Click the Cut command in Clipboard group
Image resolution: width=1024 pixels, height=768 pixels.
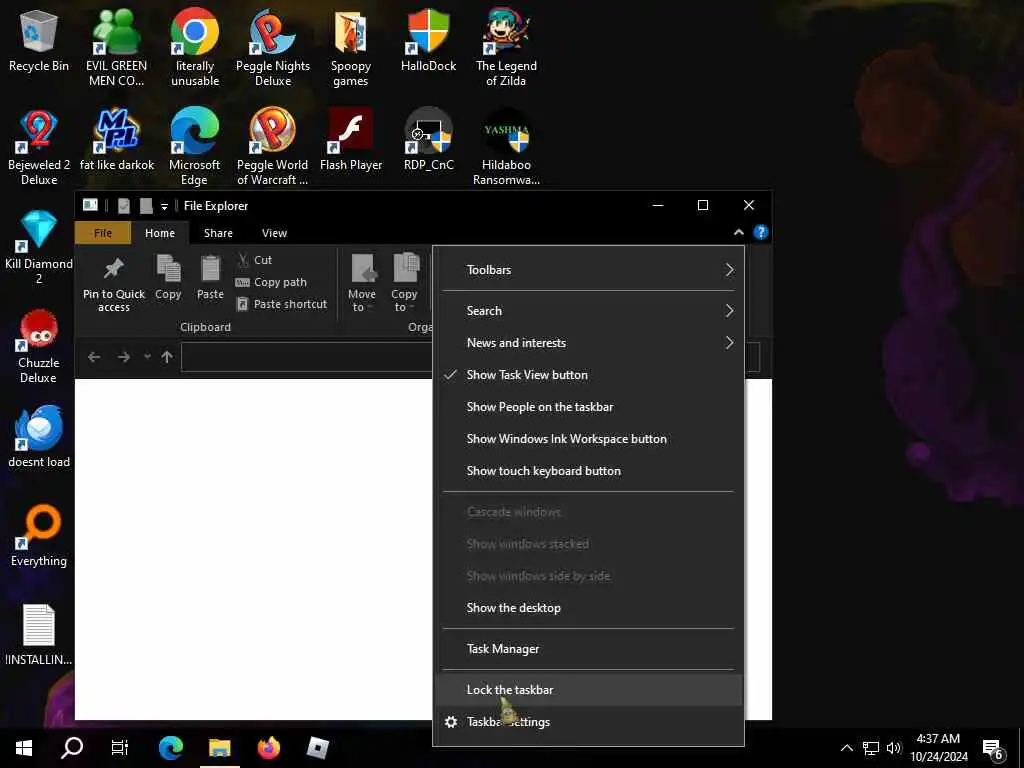pos(254,260)
